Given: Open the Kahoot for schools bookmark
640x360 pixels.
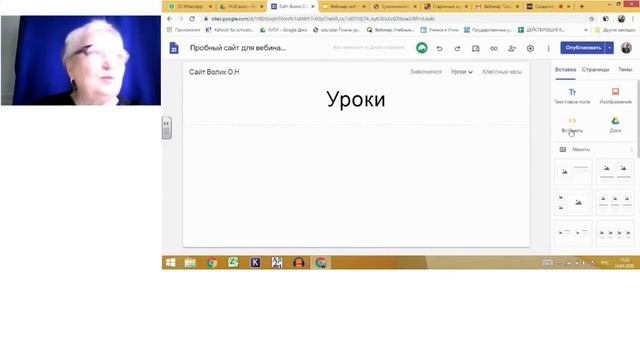Looking at the screenshot, I should point(229,30).
